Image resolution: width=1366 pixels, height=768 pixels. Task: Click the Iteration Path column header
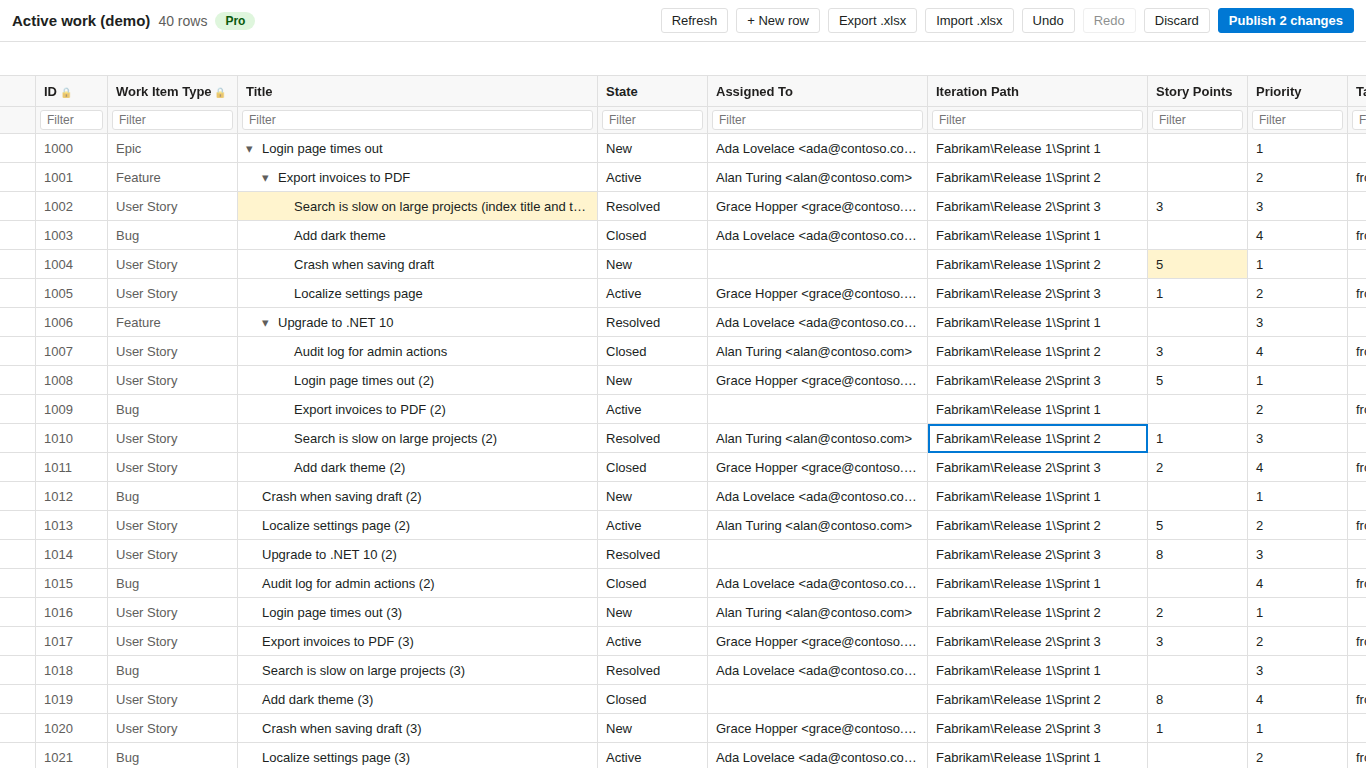1037,91
